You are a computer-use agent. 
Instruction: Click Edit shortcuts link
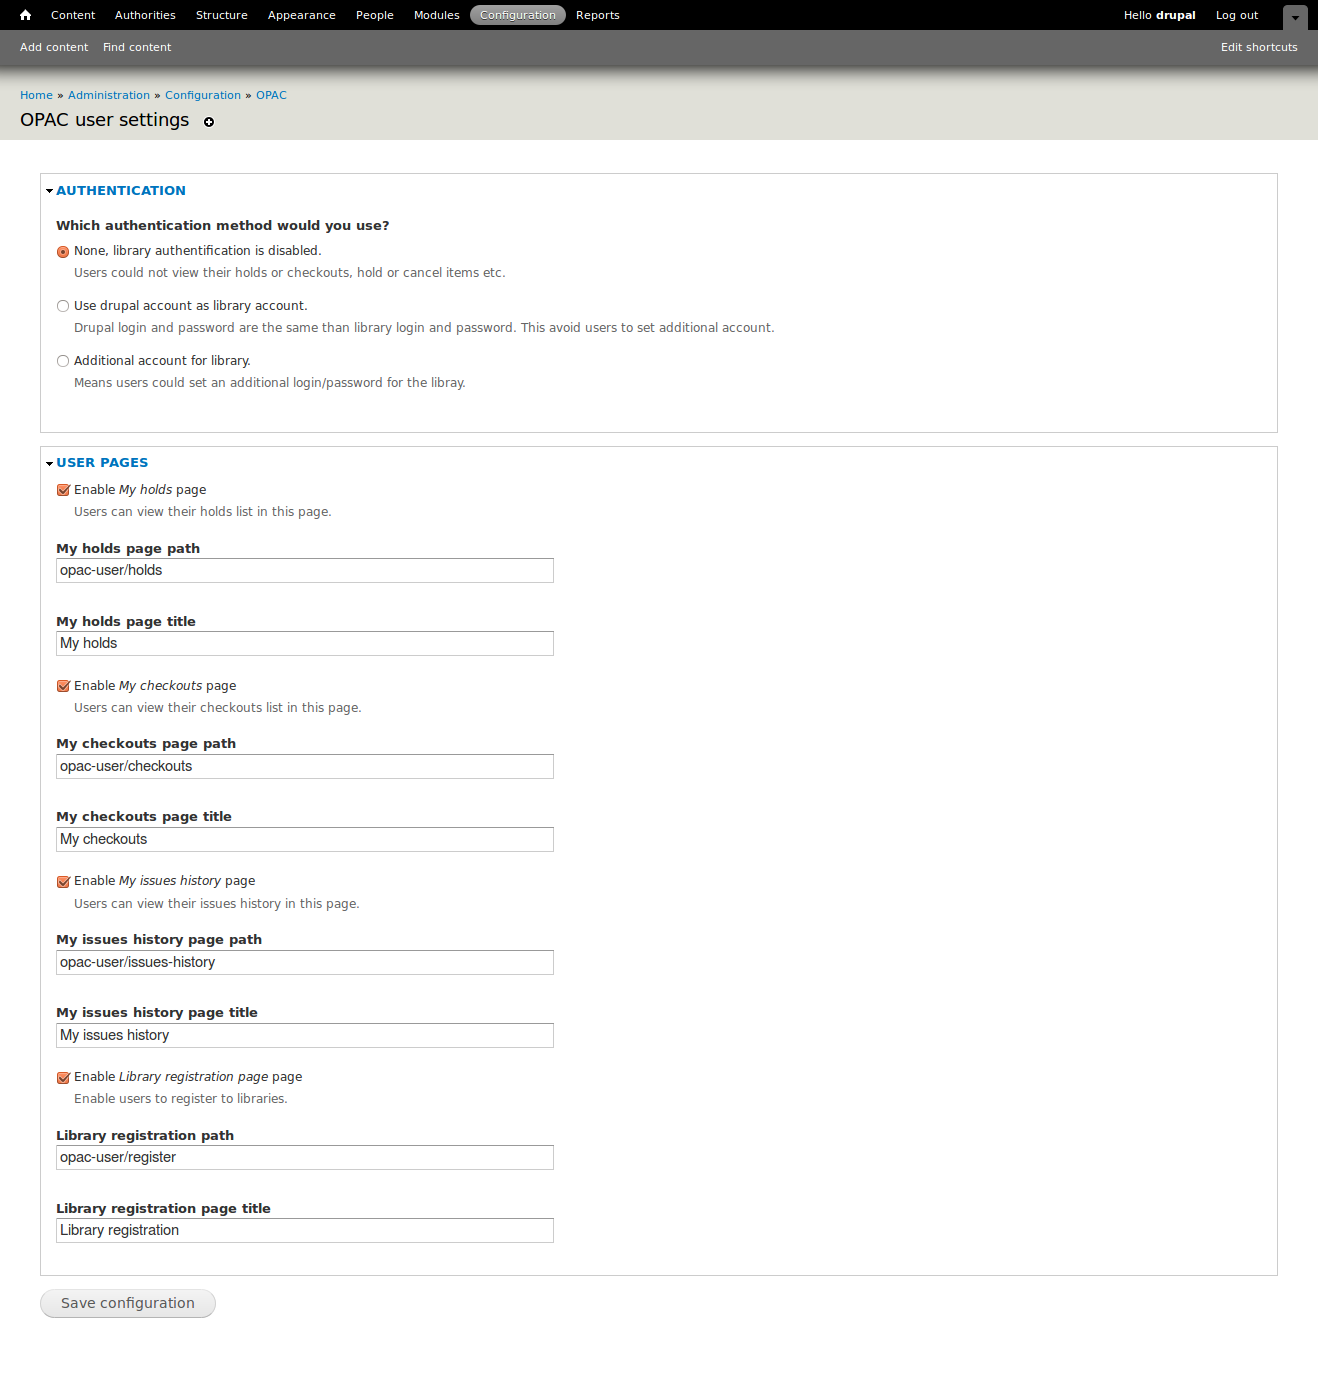click(x=1259, y=47)
